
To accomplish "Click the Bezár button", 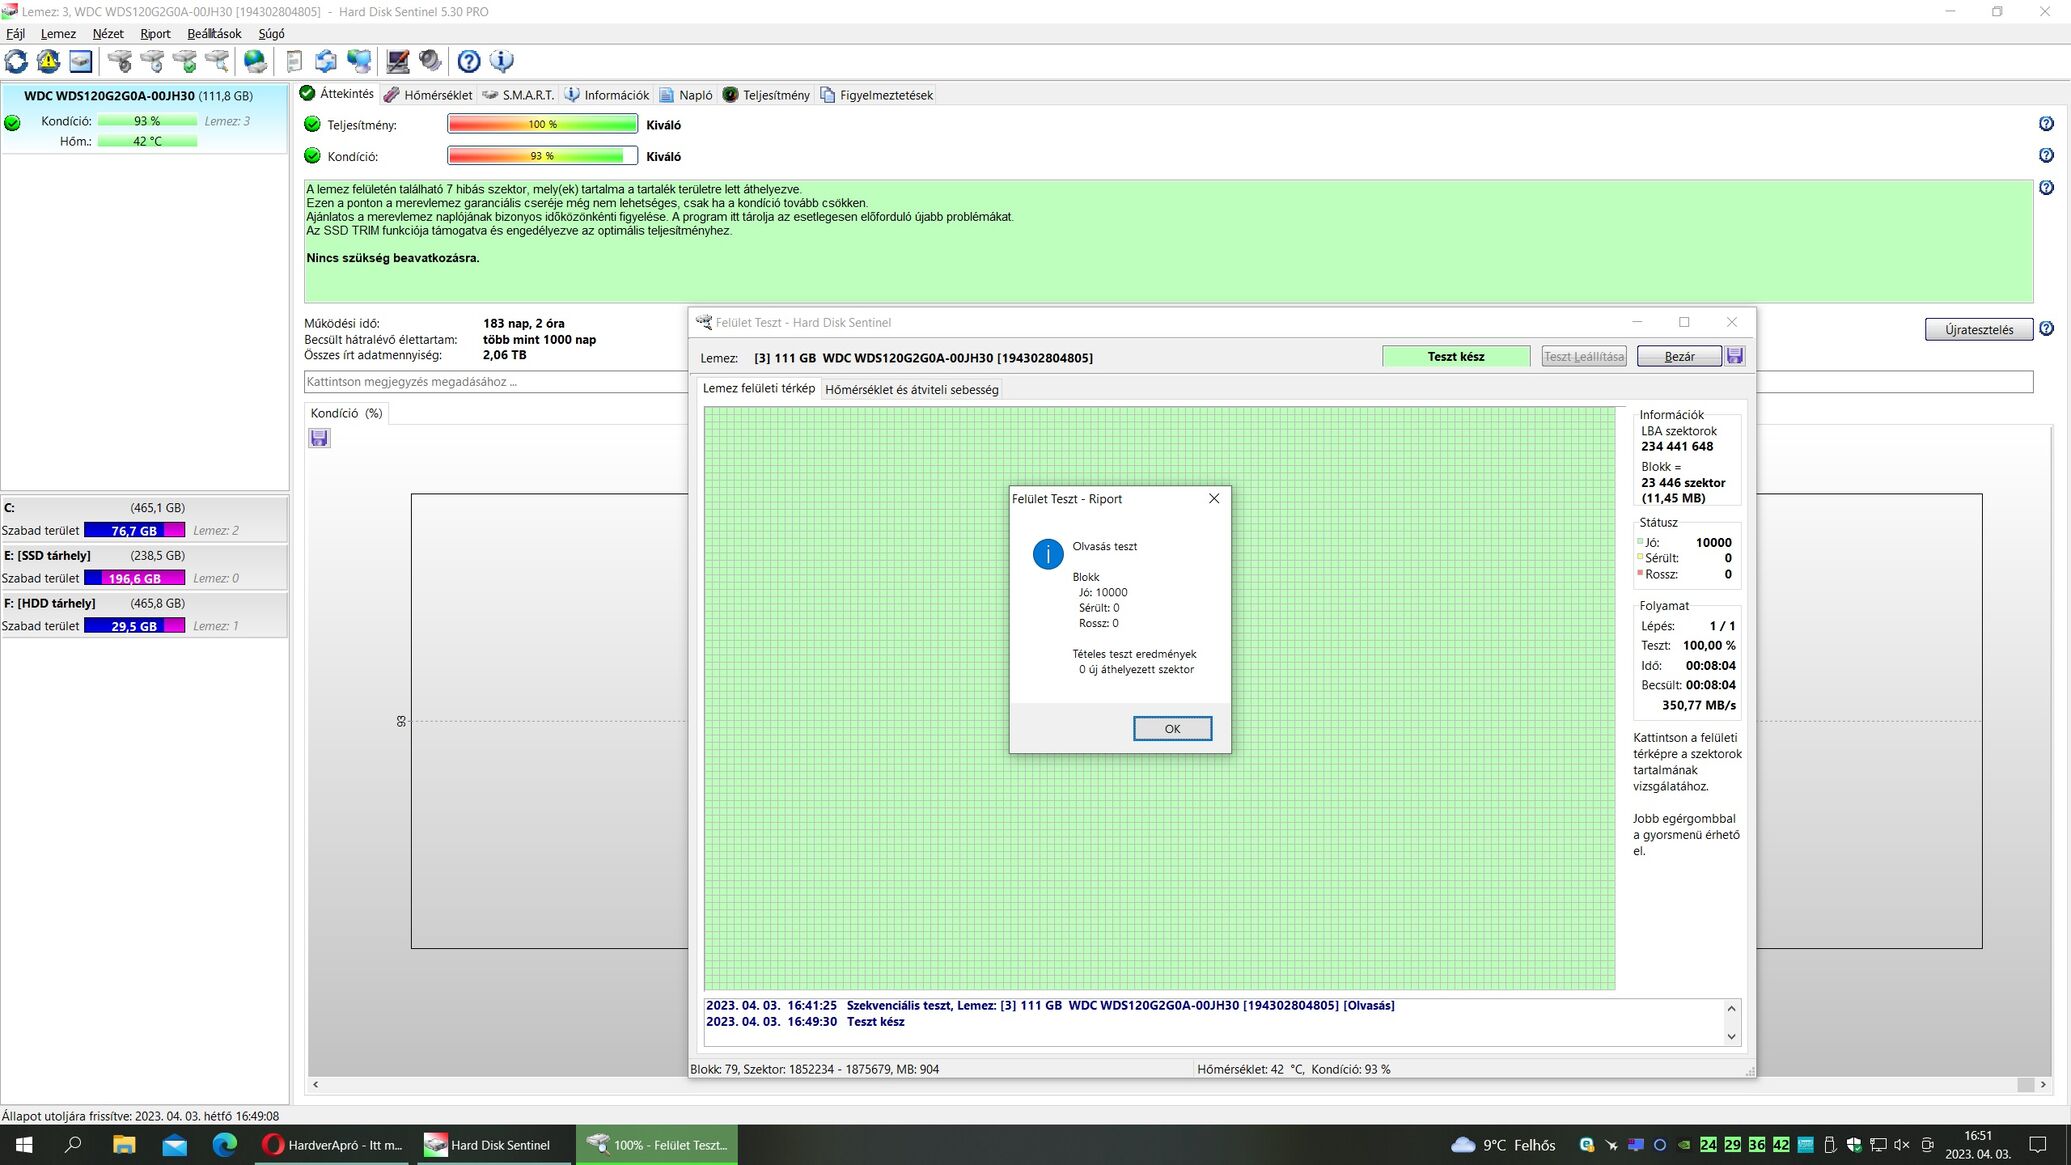I will [1679, 357].
